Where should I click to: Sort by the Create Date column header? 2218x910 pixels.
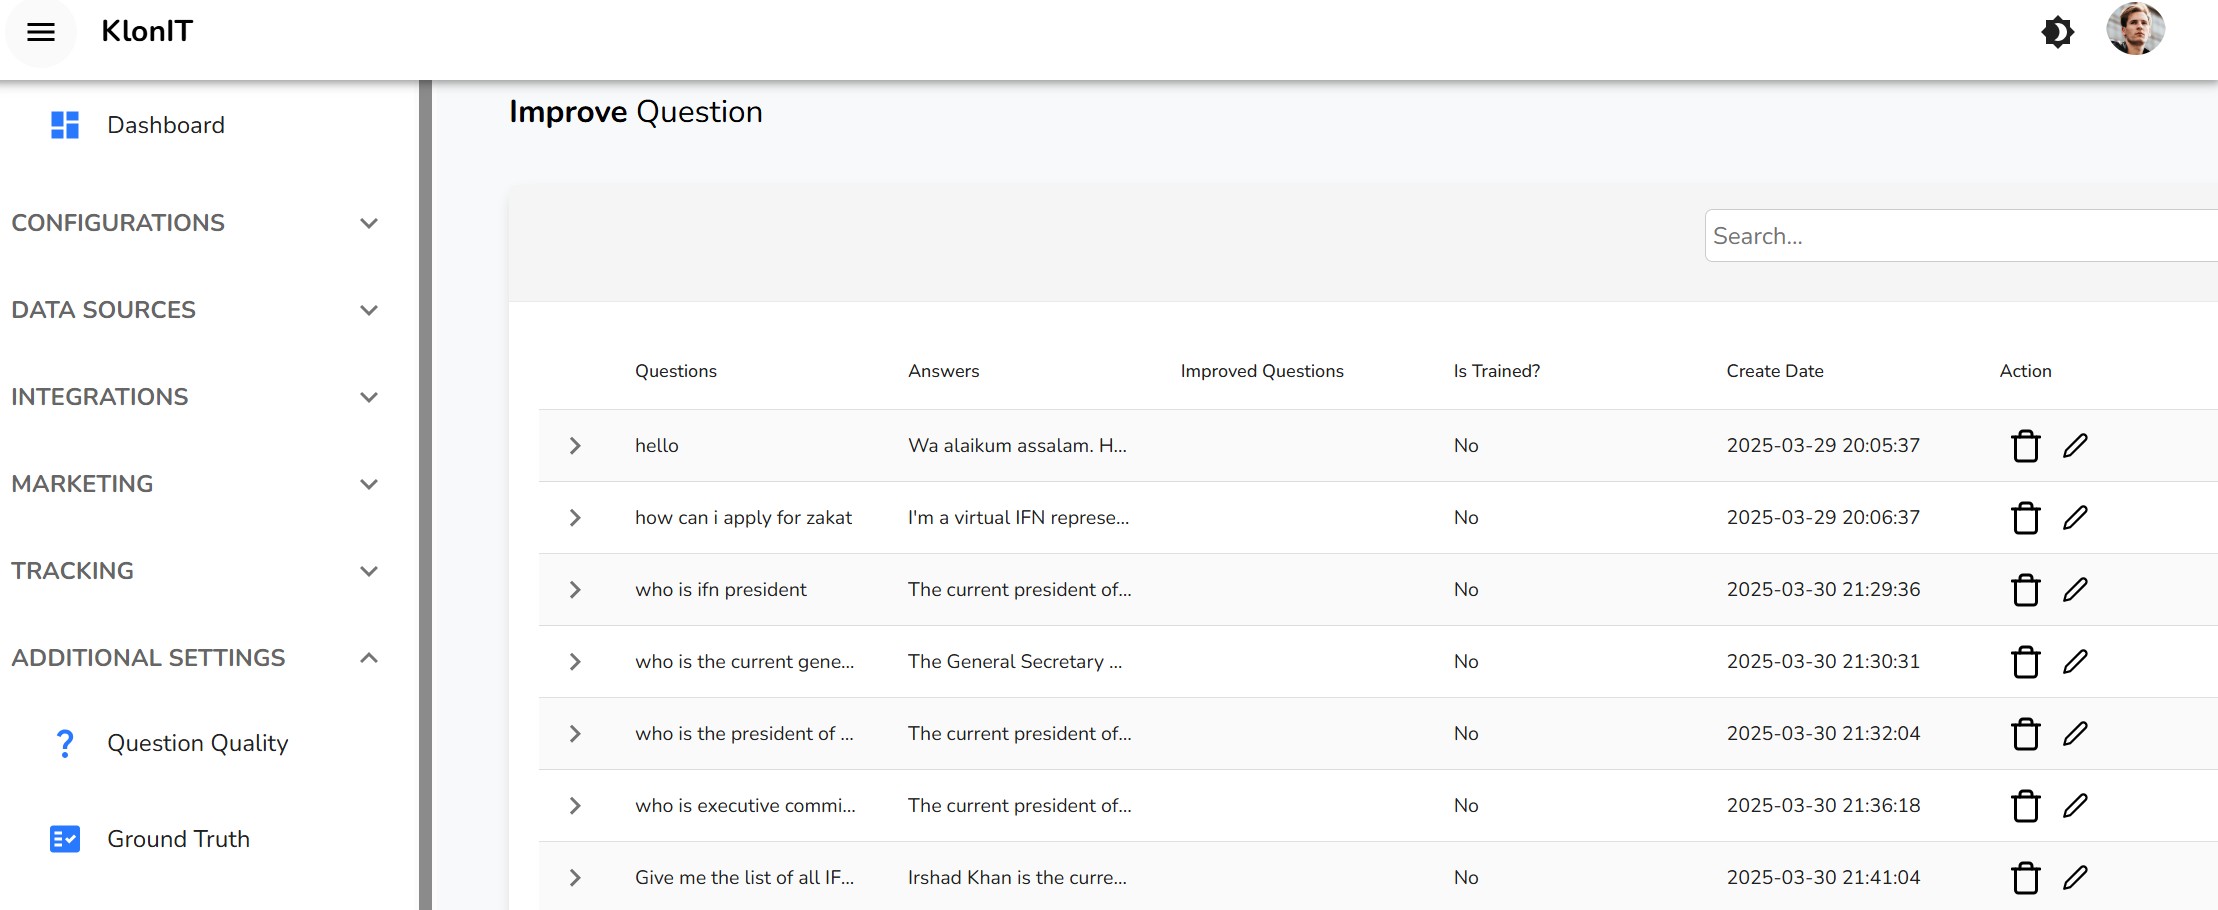tap(1774, 371)
